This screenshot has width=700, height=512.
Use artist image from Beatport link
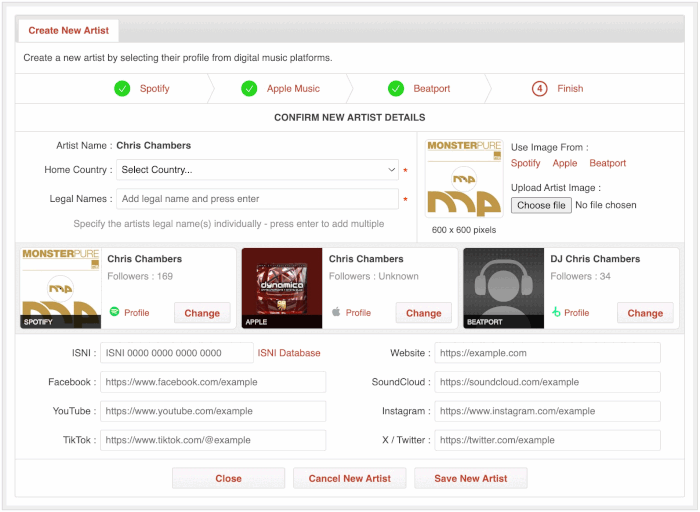coord(608,163)
